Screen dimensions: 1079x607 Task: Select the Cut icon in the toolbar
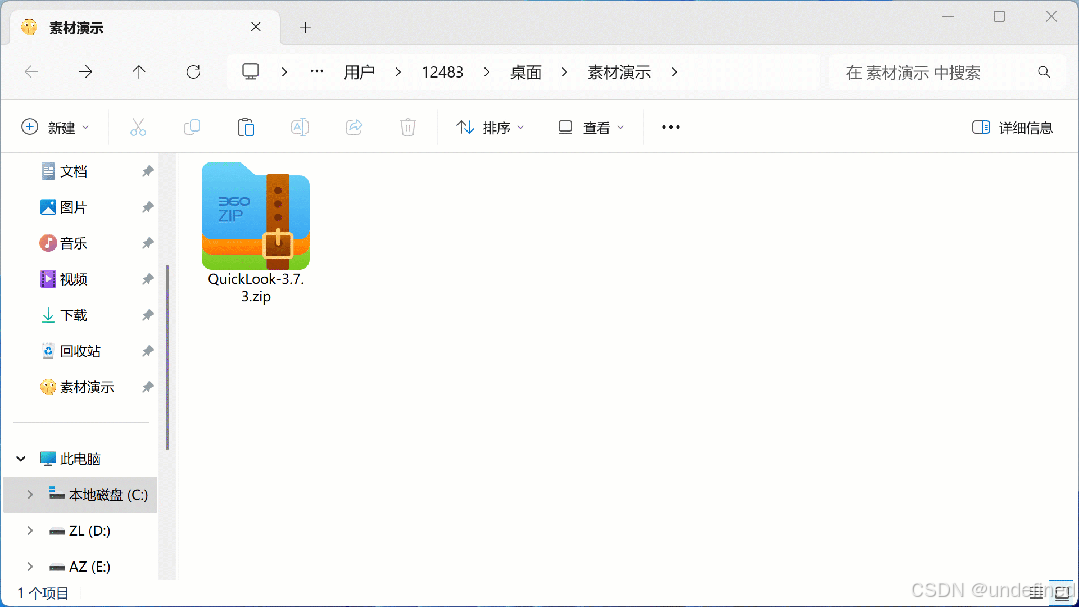pyautogui.click(x=138, y=127)
